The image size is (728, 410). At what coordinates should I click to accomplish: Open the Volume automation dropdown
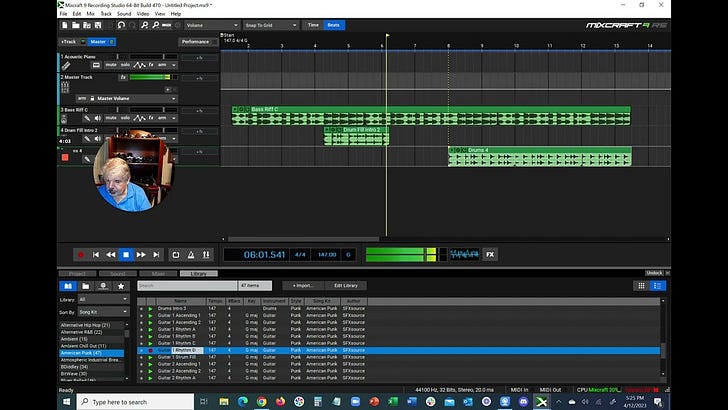click(x=212, y=25)
